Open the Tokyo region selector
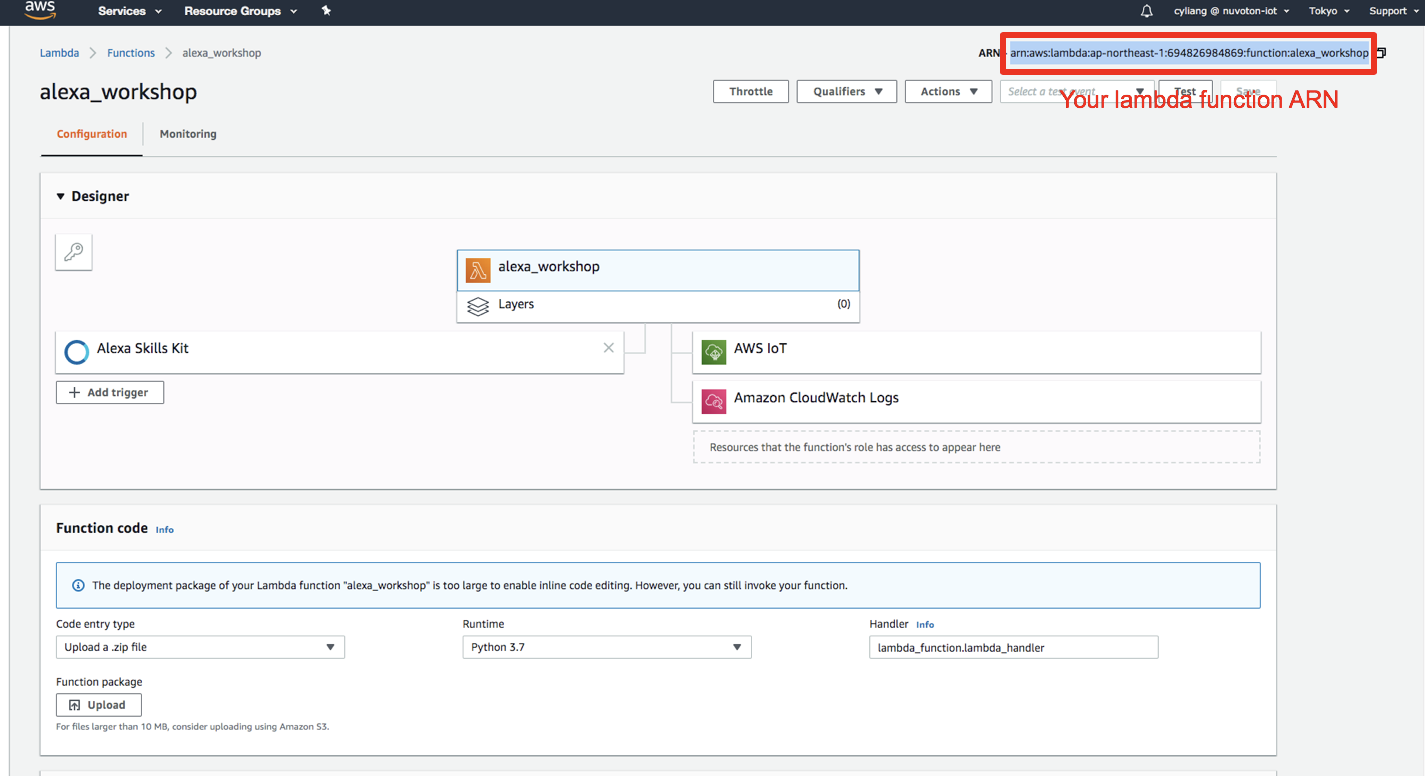Viewport: 1425px width, 776px height. (x=1330, y=11)
